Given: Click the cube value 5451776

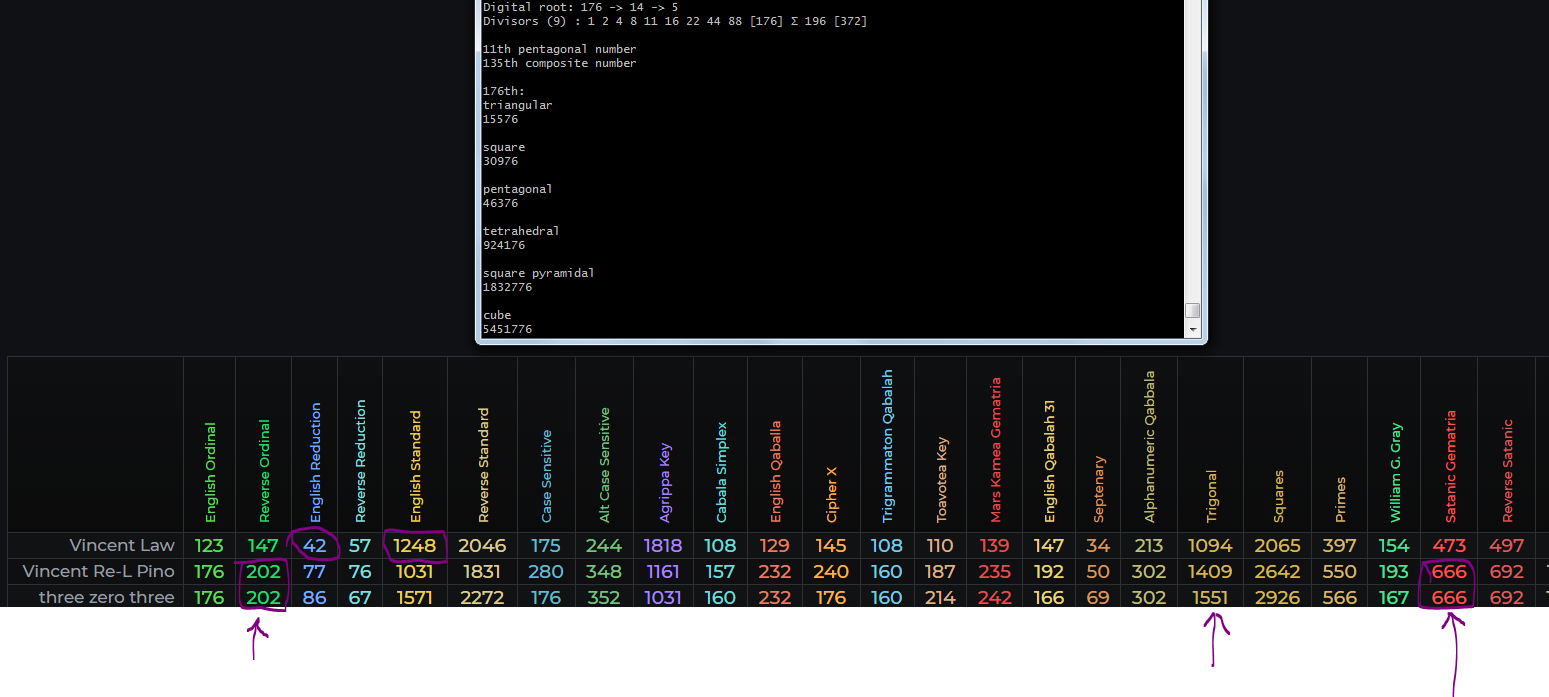Looking at the screenshot, I should click(507, 329).
